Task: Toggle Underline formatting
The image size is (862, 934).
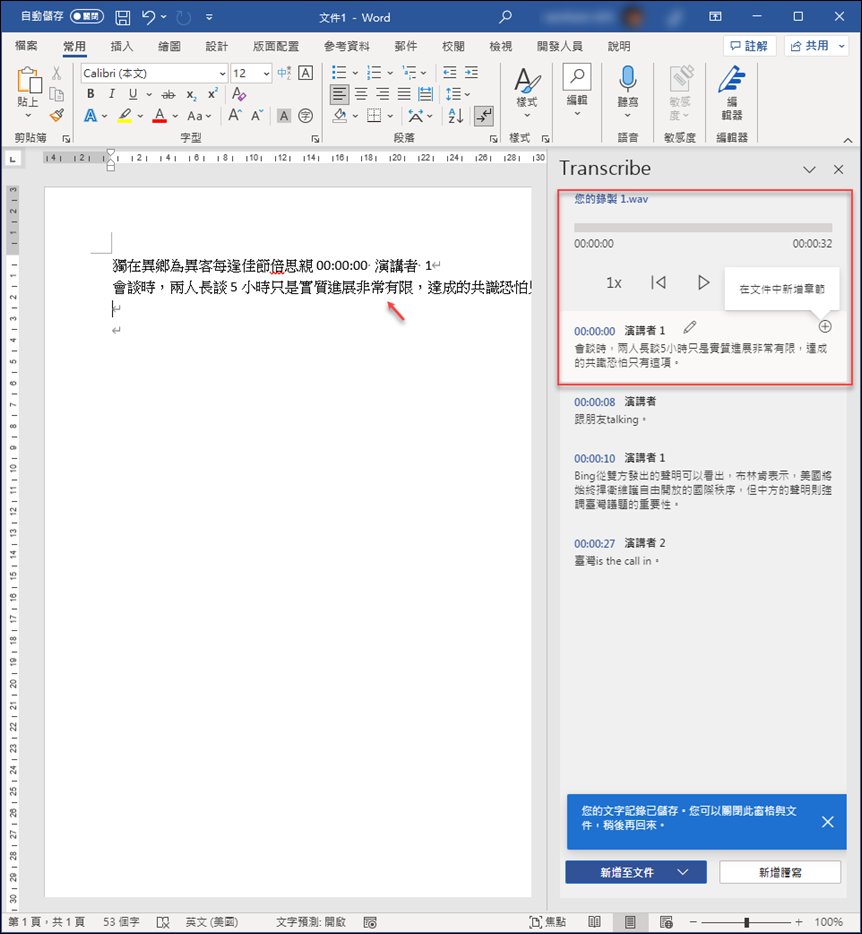Action: (x=133, y=94)
